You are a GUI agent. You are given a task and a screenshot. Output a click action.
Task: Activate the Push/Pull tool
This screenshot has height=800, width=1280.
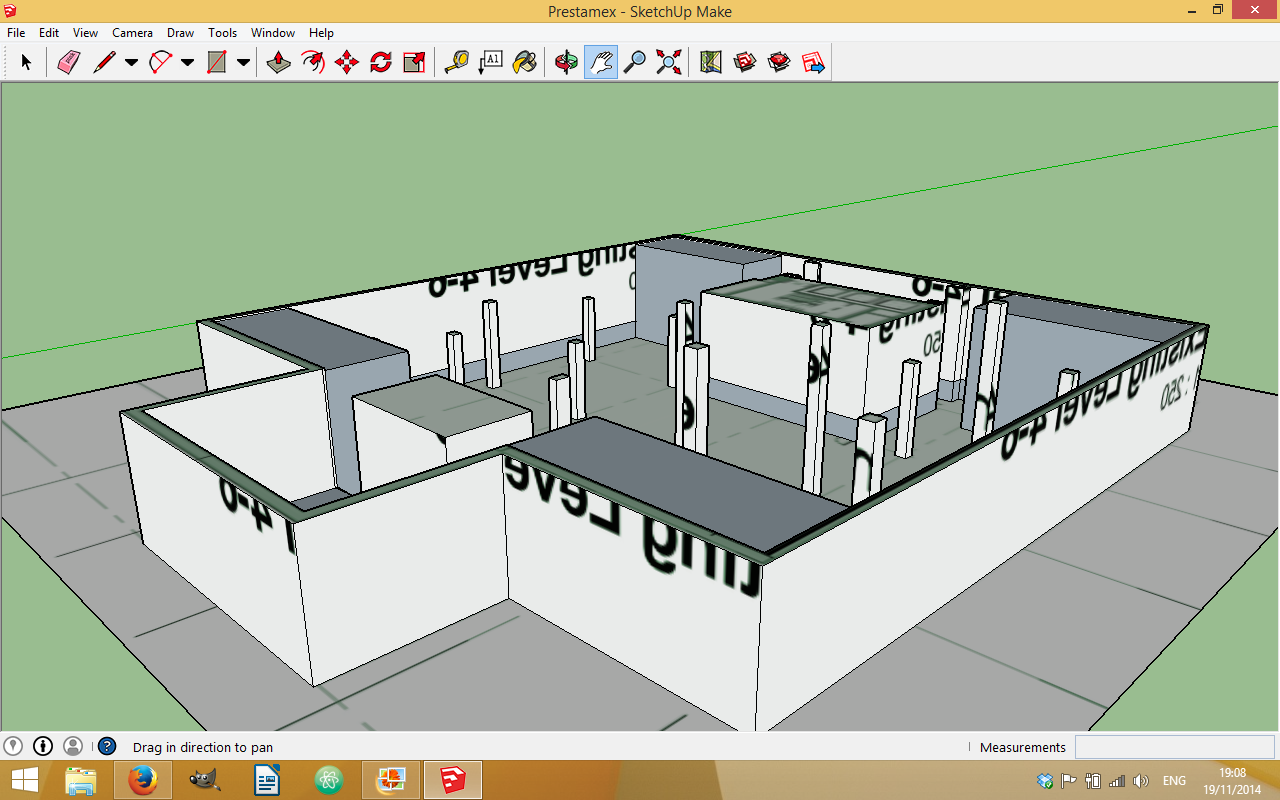pos(279,63)
